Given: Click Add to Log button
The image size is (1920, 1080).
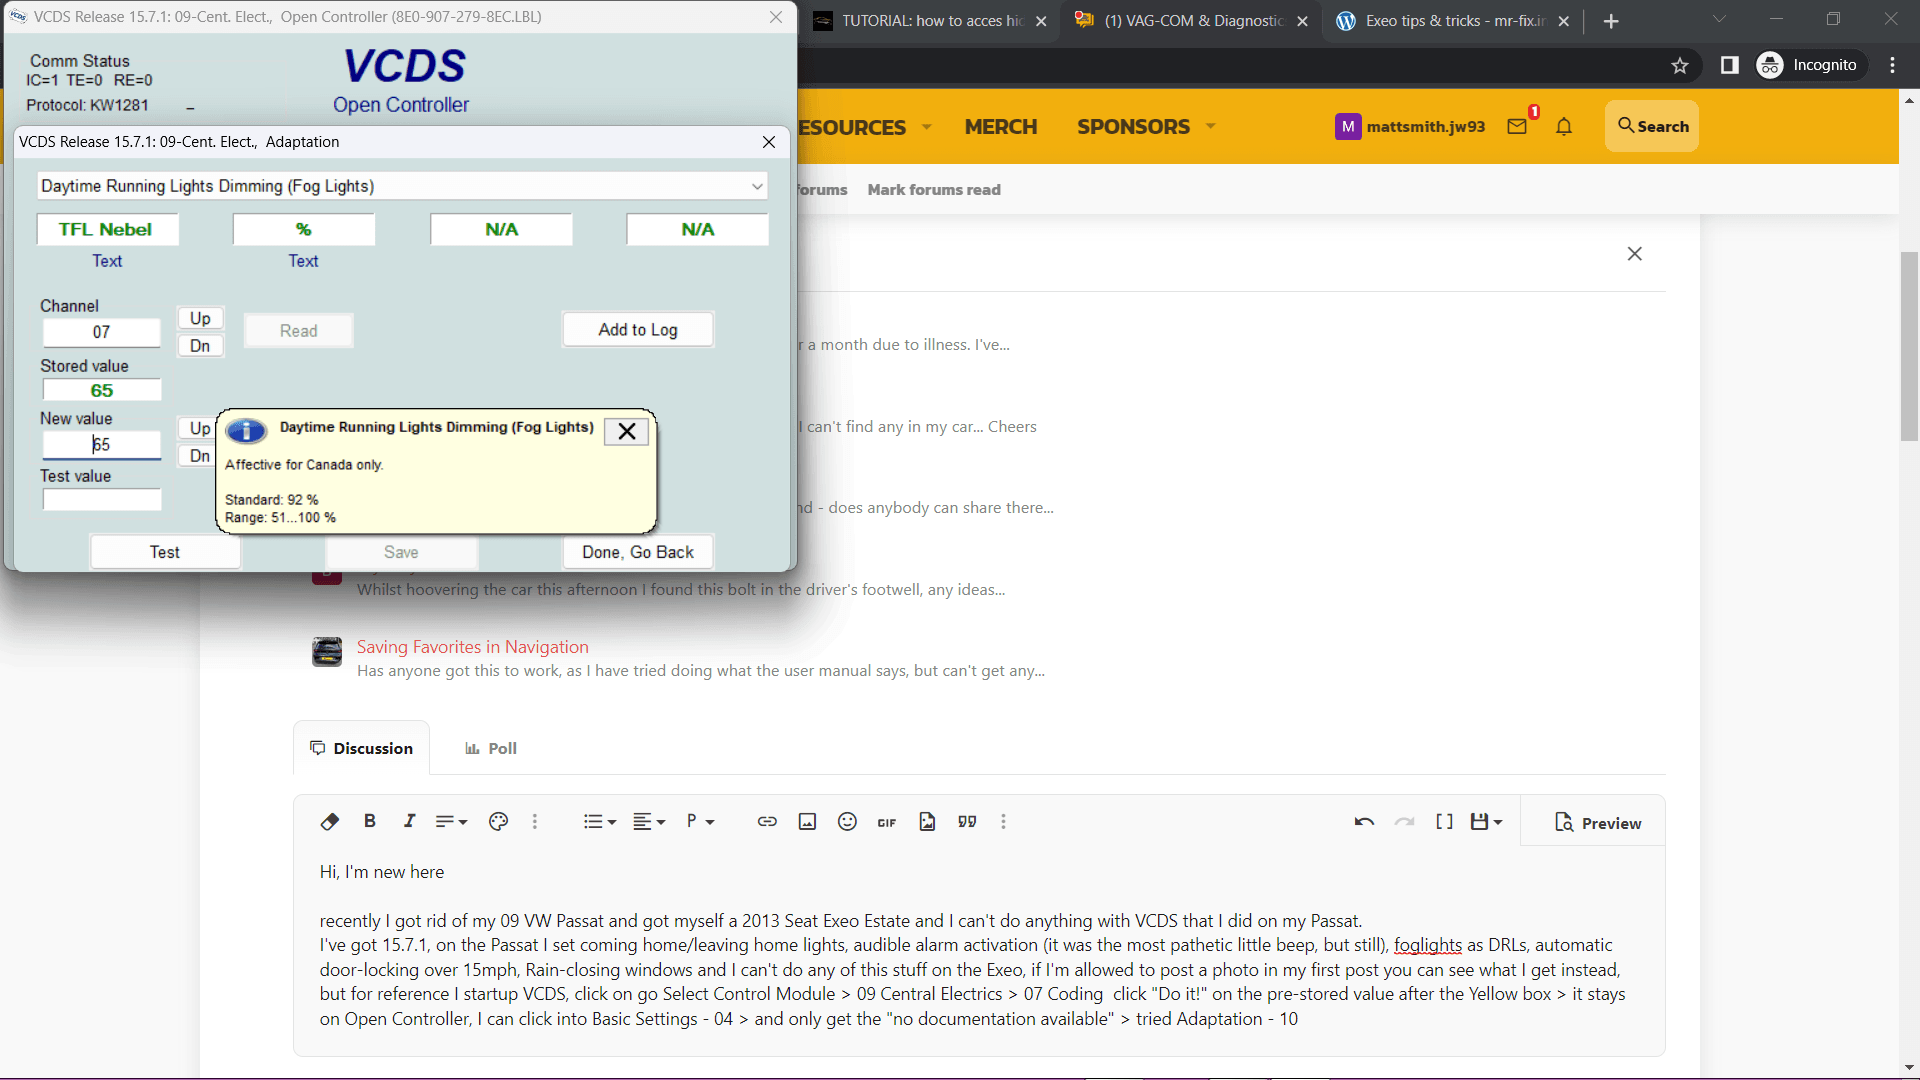Looking at the screenshot, I should click(x=638, y=330).
